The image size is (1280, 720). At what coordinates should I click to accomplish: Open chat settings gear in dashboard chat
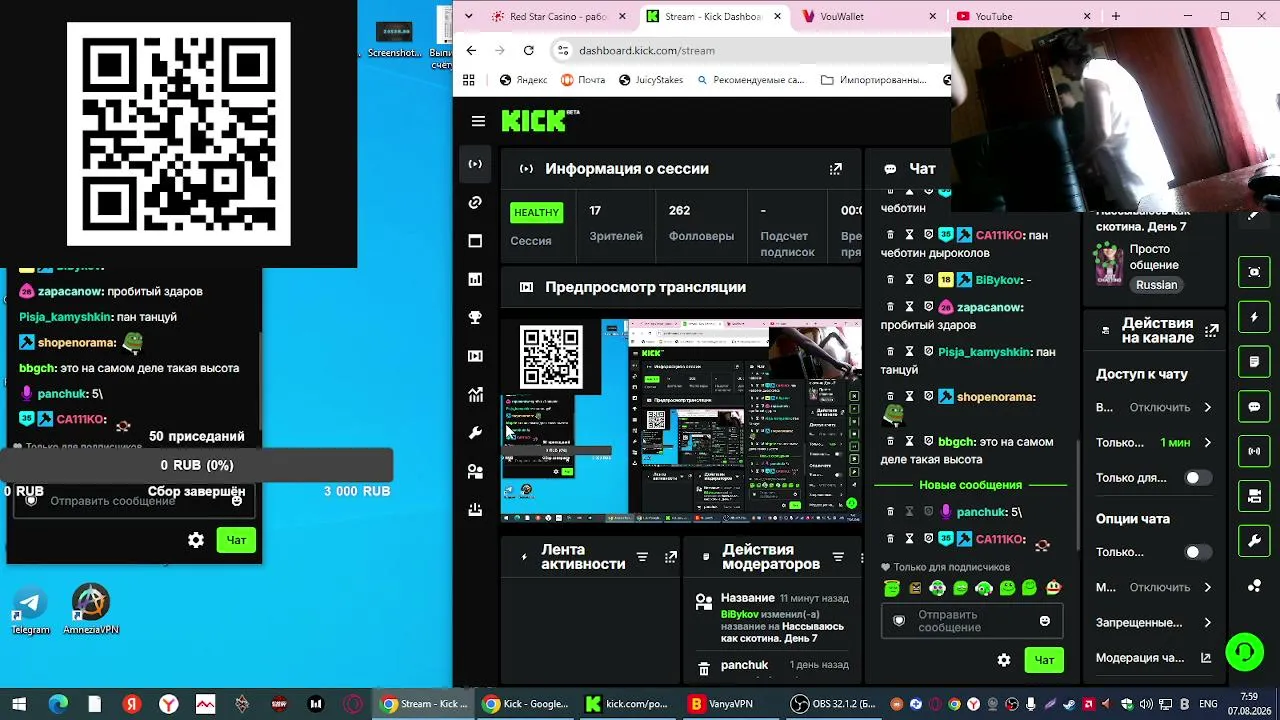[x=1004, y=660]
